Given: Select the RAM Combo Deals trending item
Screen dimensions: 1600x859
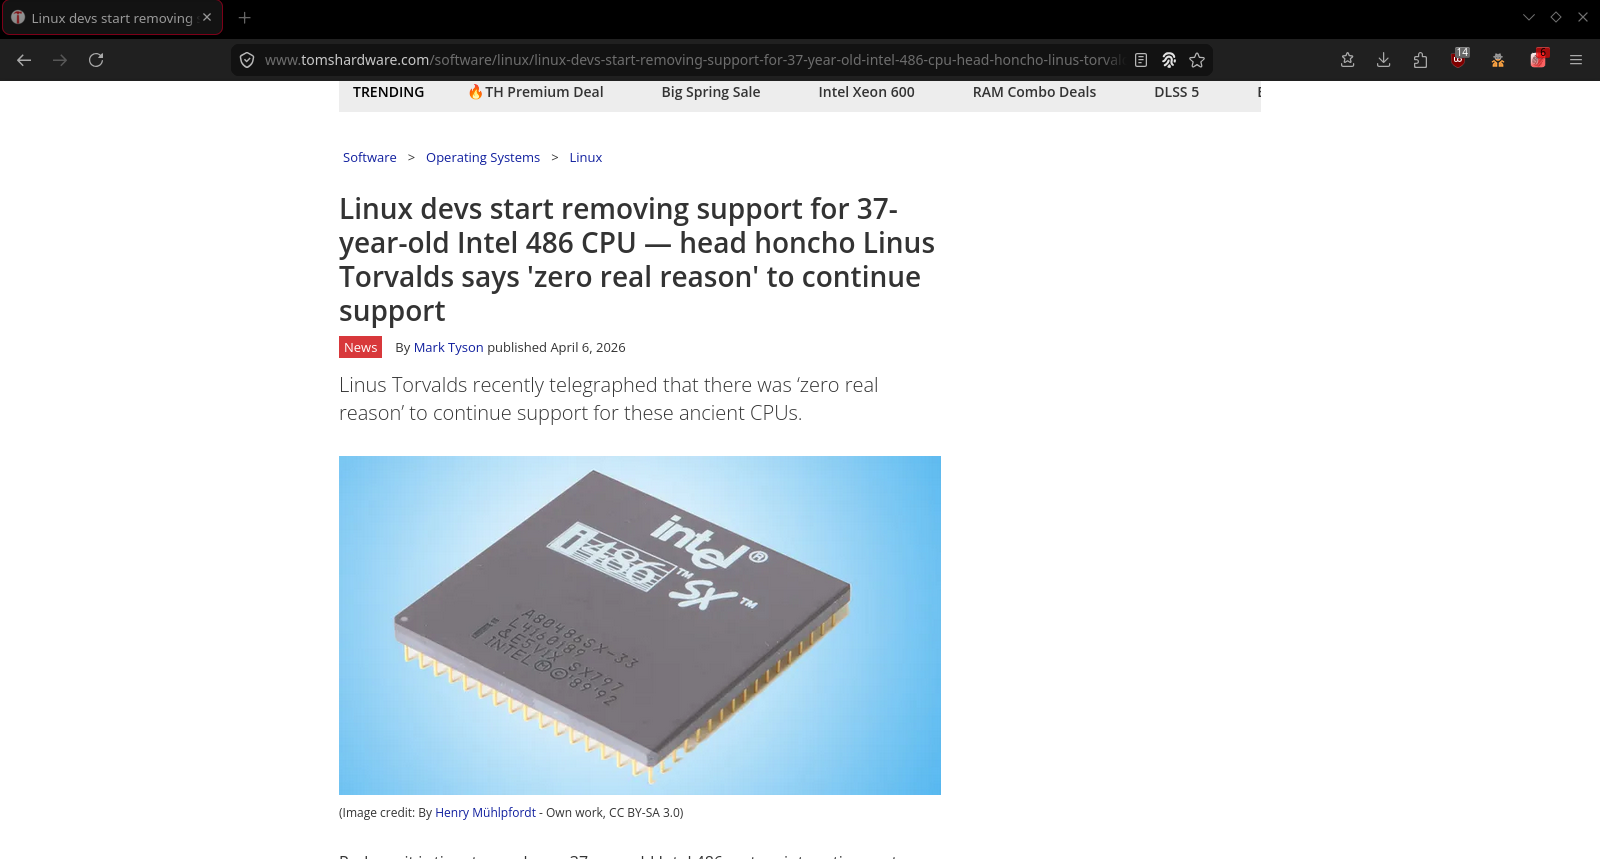Looking at the screenshot, I should click(1034, 92).
